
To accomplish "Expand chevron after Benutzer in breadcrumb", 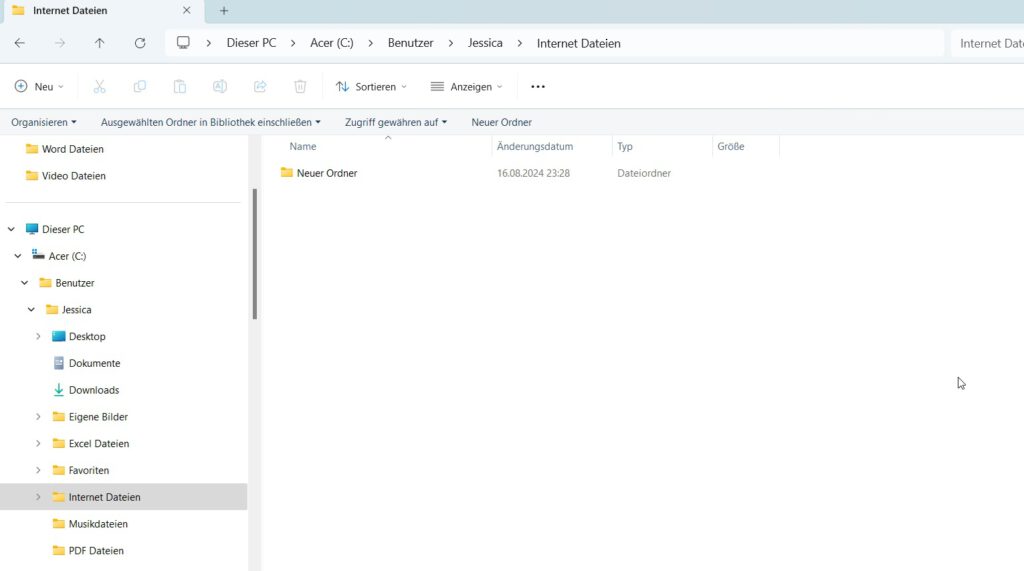I will coord(451,43).
